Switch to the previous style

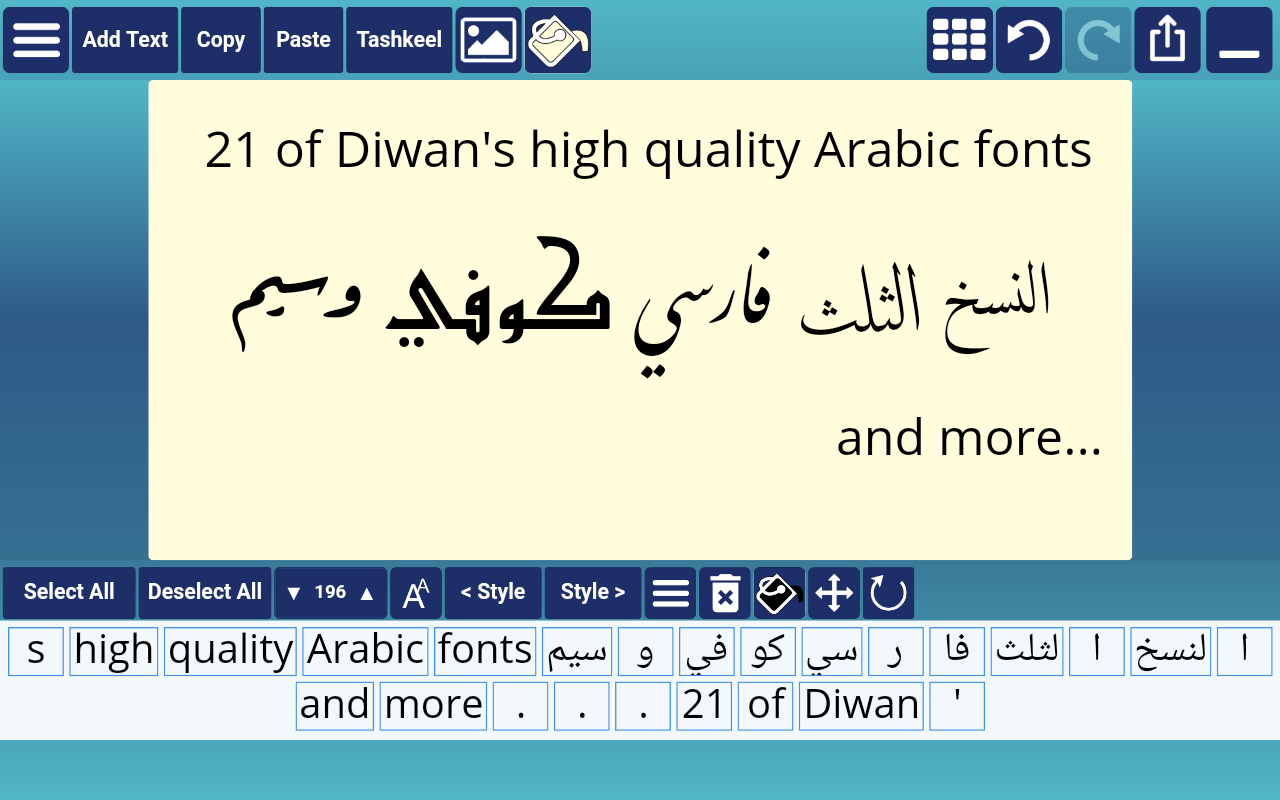pyautogui.click(x=493, y=593)
